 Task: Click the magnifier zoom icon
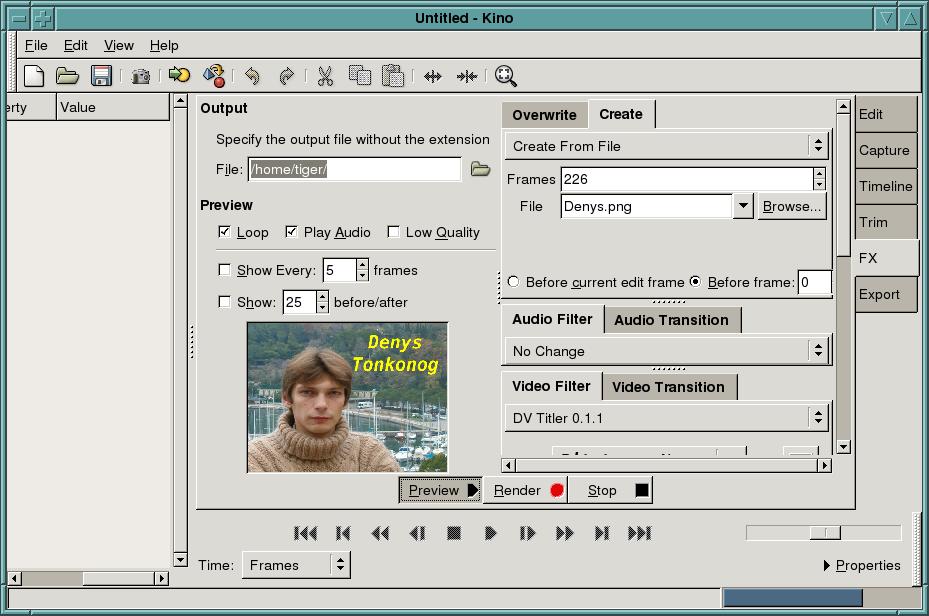pos(505,76)
